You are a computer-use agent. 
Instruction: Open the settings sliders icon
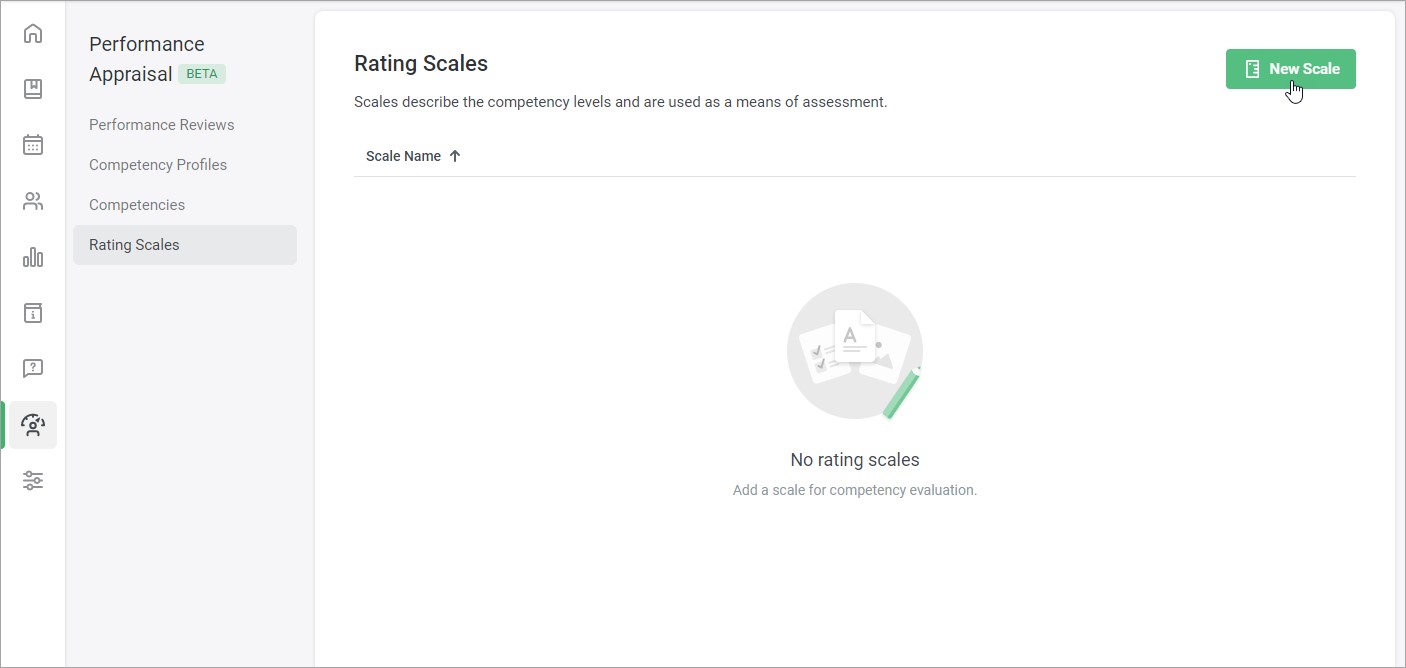click(33, 481)
